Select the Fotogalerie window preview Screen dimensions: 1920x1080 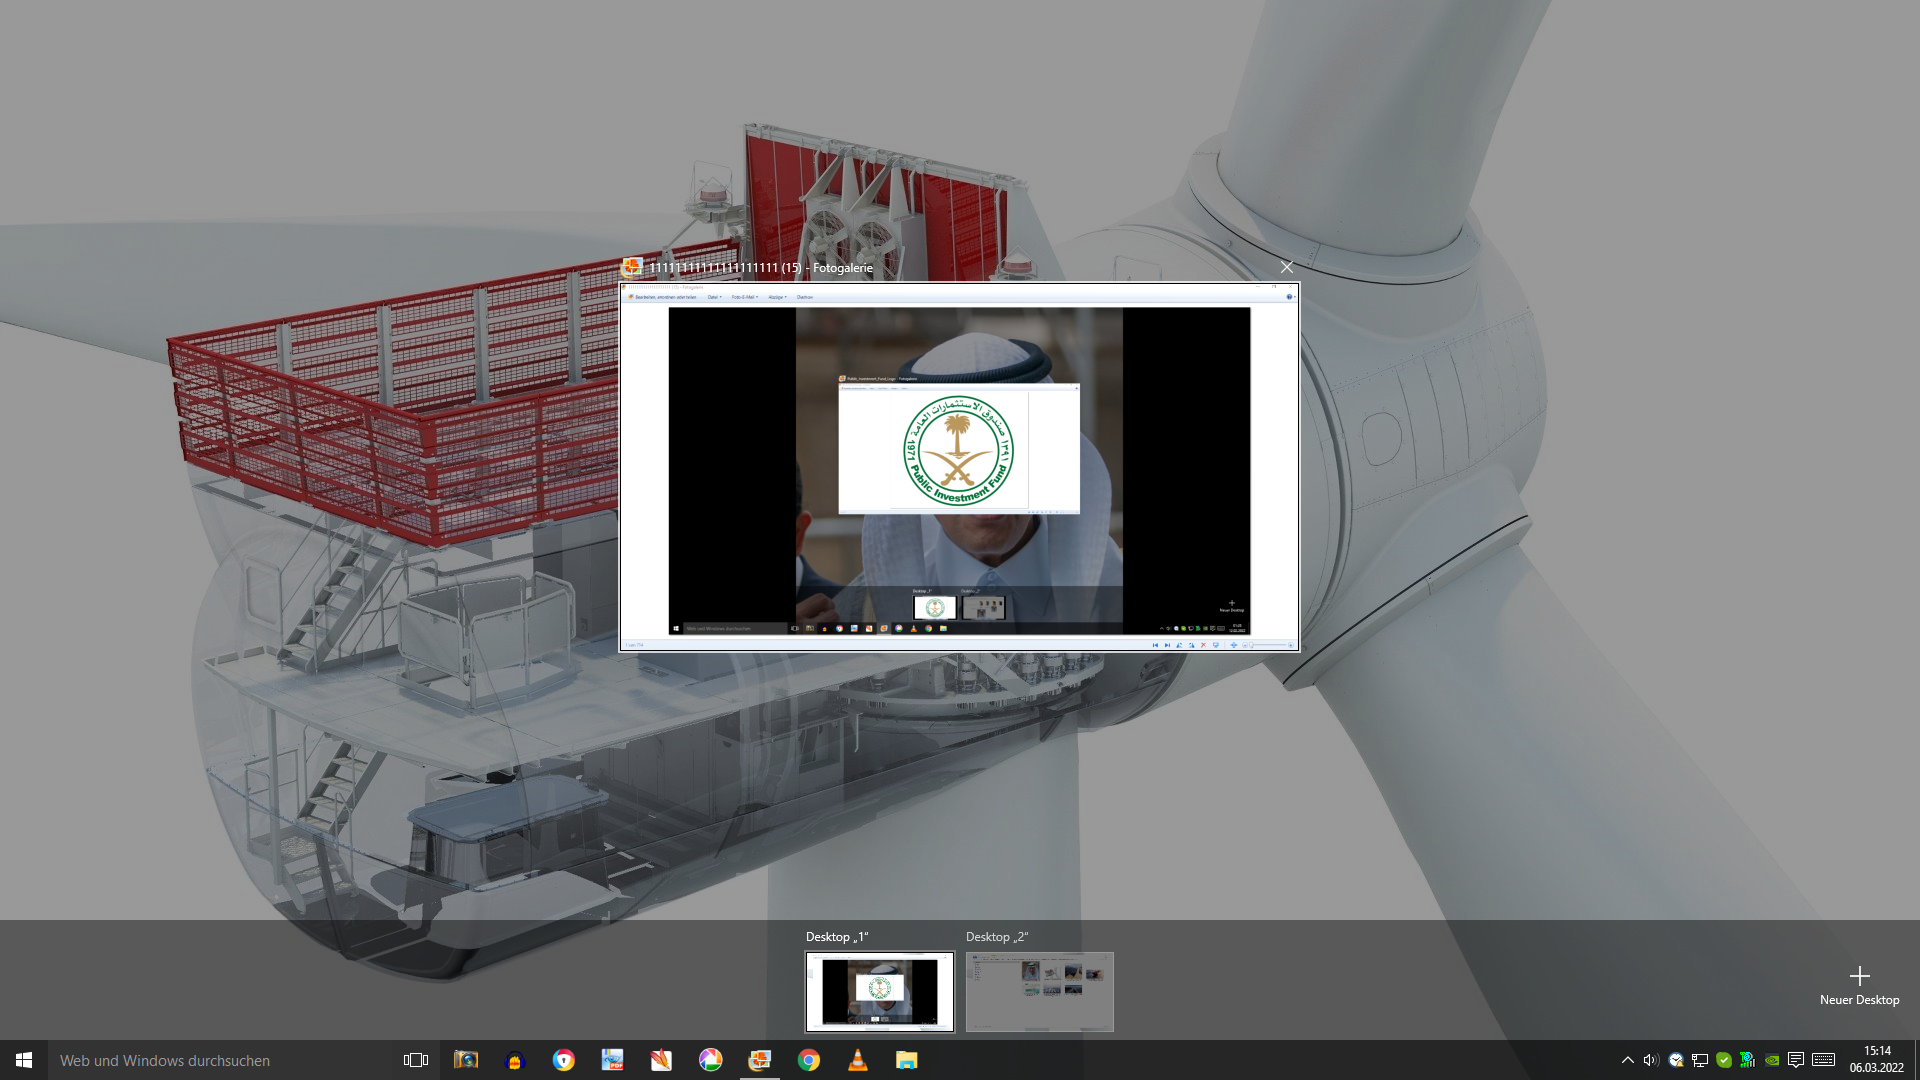point(959,467)
